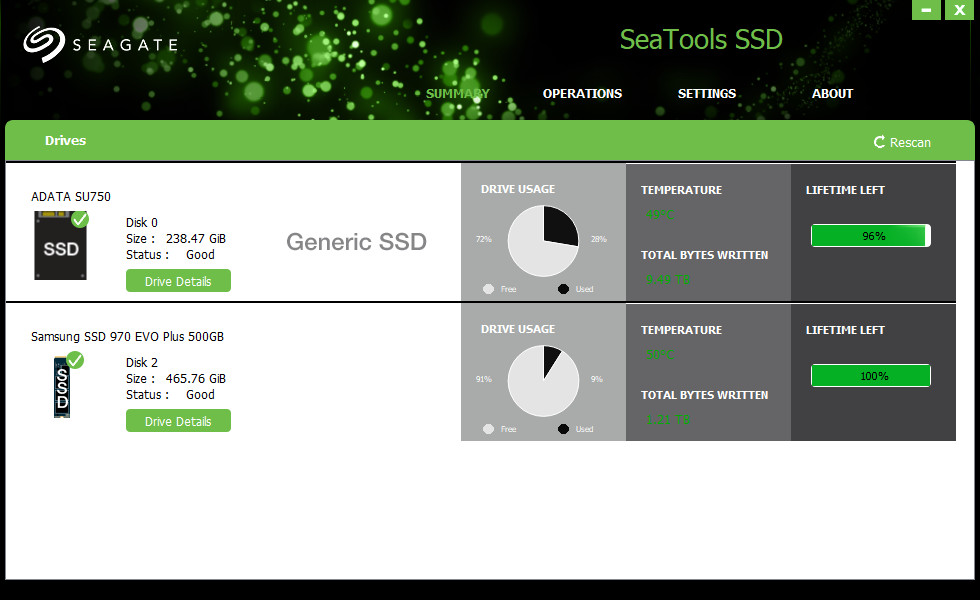Image resolution: width=980 pixels, height=600 pixels.
Task: Click the 238.47 GiB size value
Action: click(196, 239)
